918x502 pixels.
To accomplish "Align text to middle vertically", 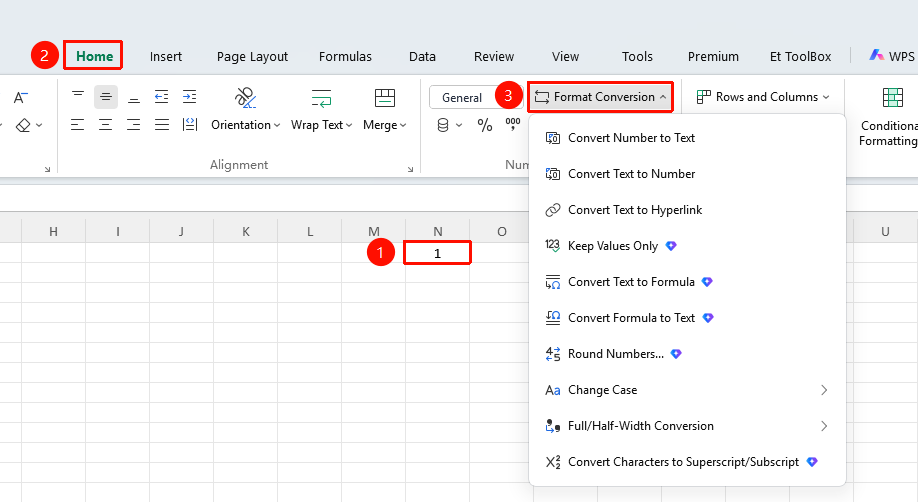I will (106, 97).
